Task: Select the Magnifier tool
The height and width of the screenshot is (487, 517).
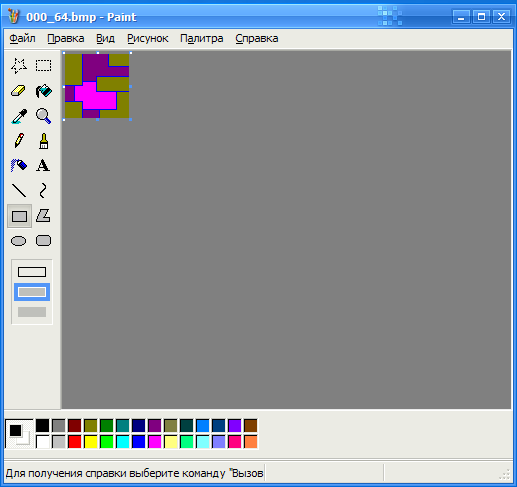Action: click(44, 116)
